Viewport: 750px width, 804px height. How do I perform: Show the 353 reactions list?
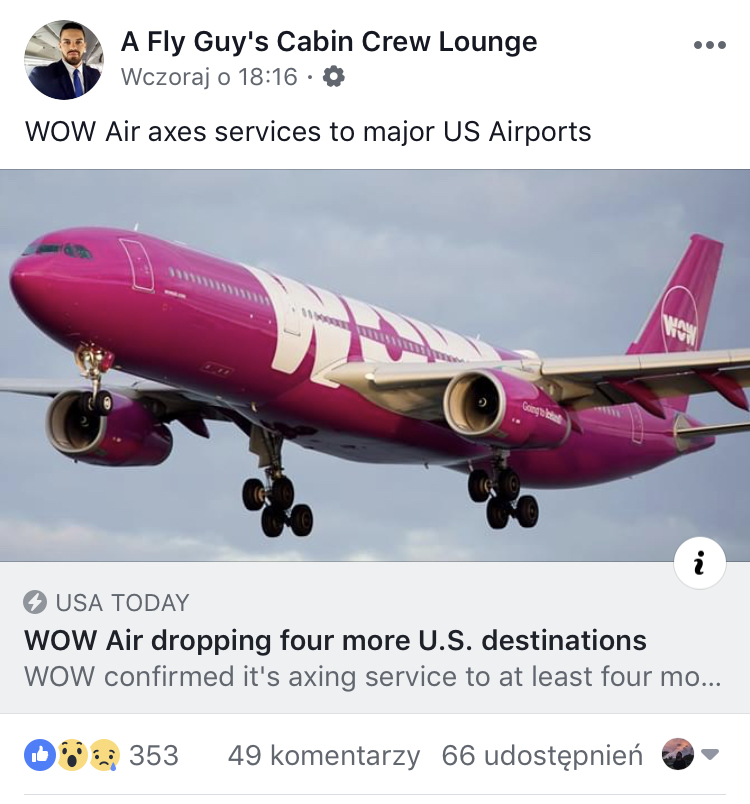point(154,755)
